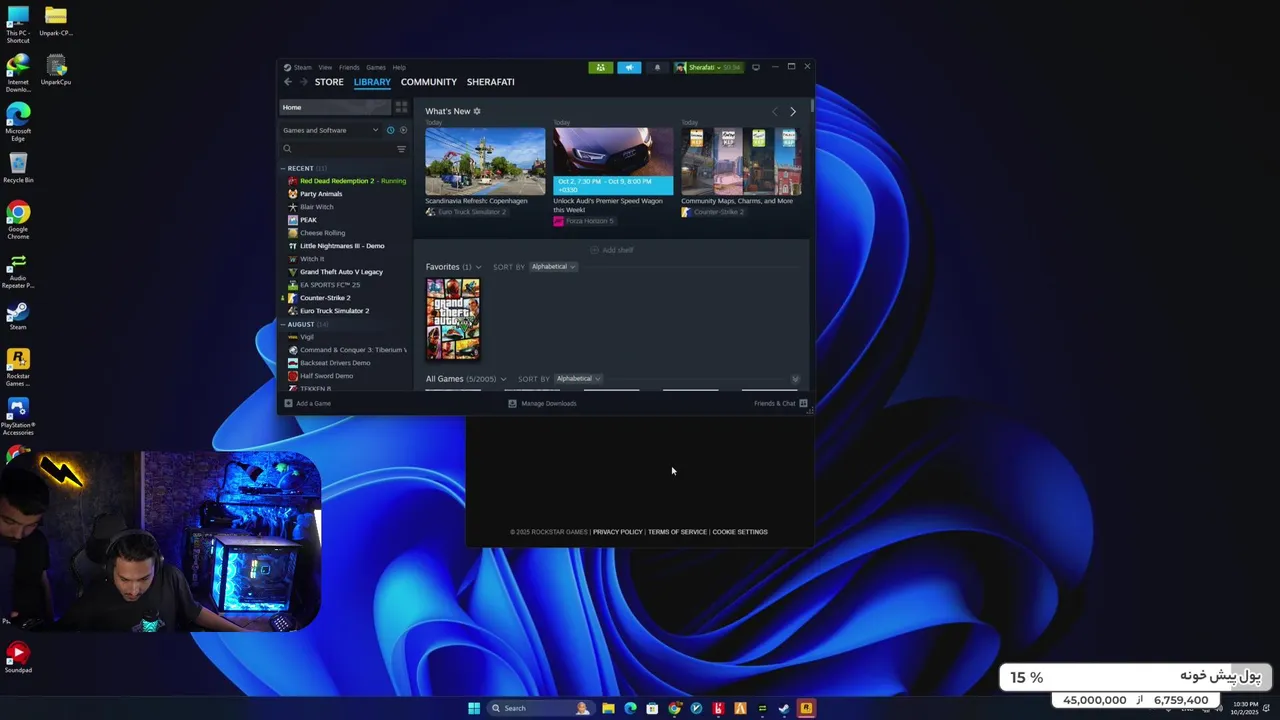
Task: Open COOKIE SETTINGS in Rockstar window
Action: (740, 532)
